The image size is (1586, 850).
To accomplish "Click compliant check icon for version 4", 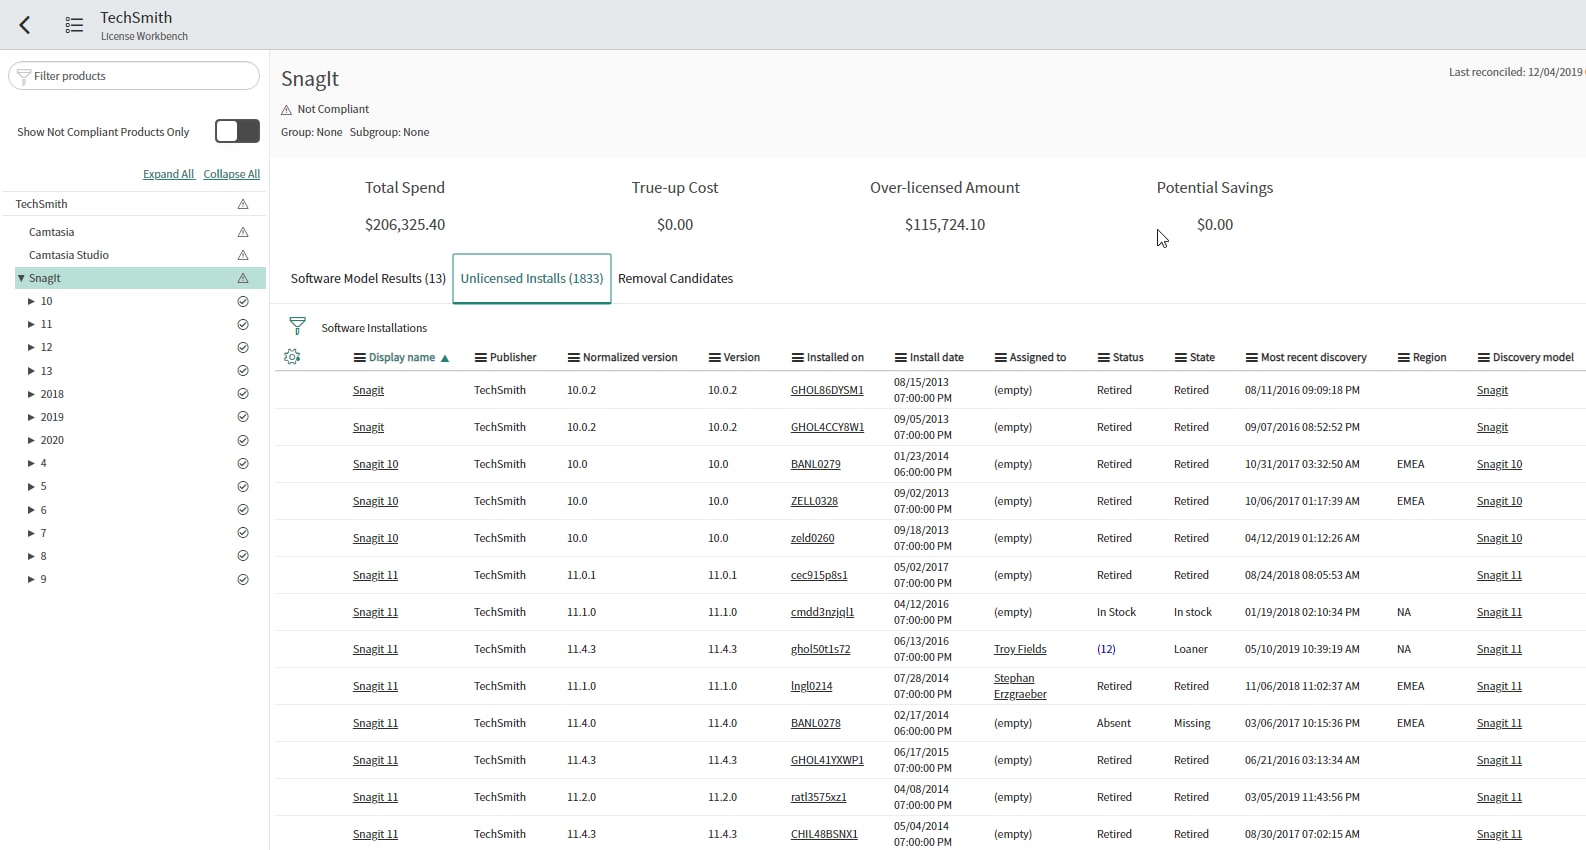I will (242, 463).
